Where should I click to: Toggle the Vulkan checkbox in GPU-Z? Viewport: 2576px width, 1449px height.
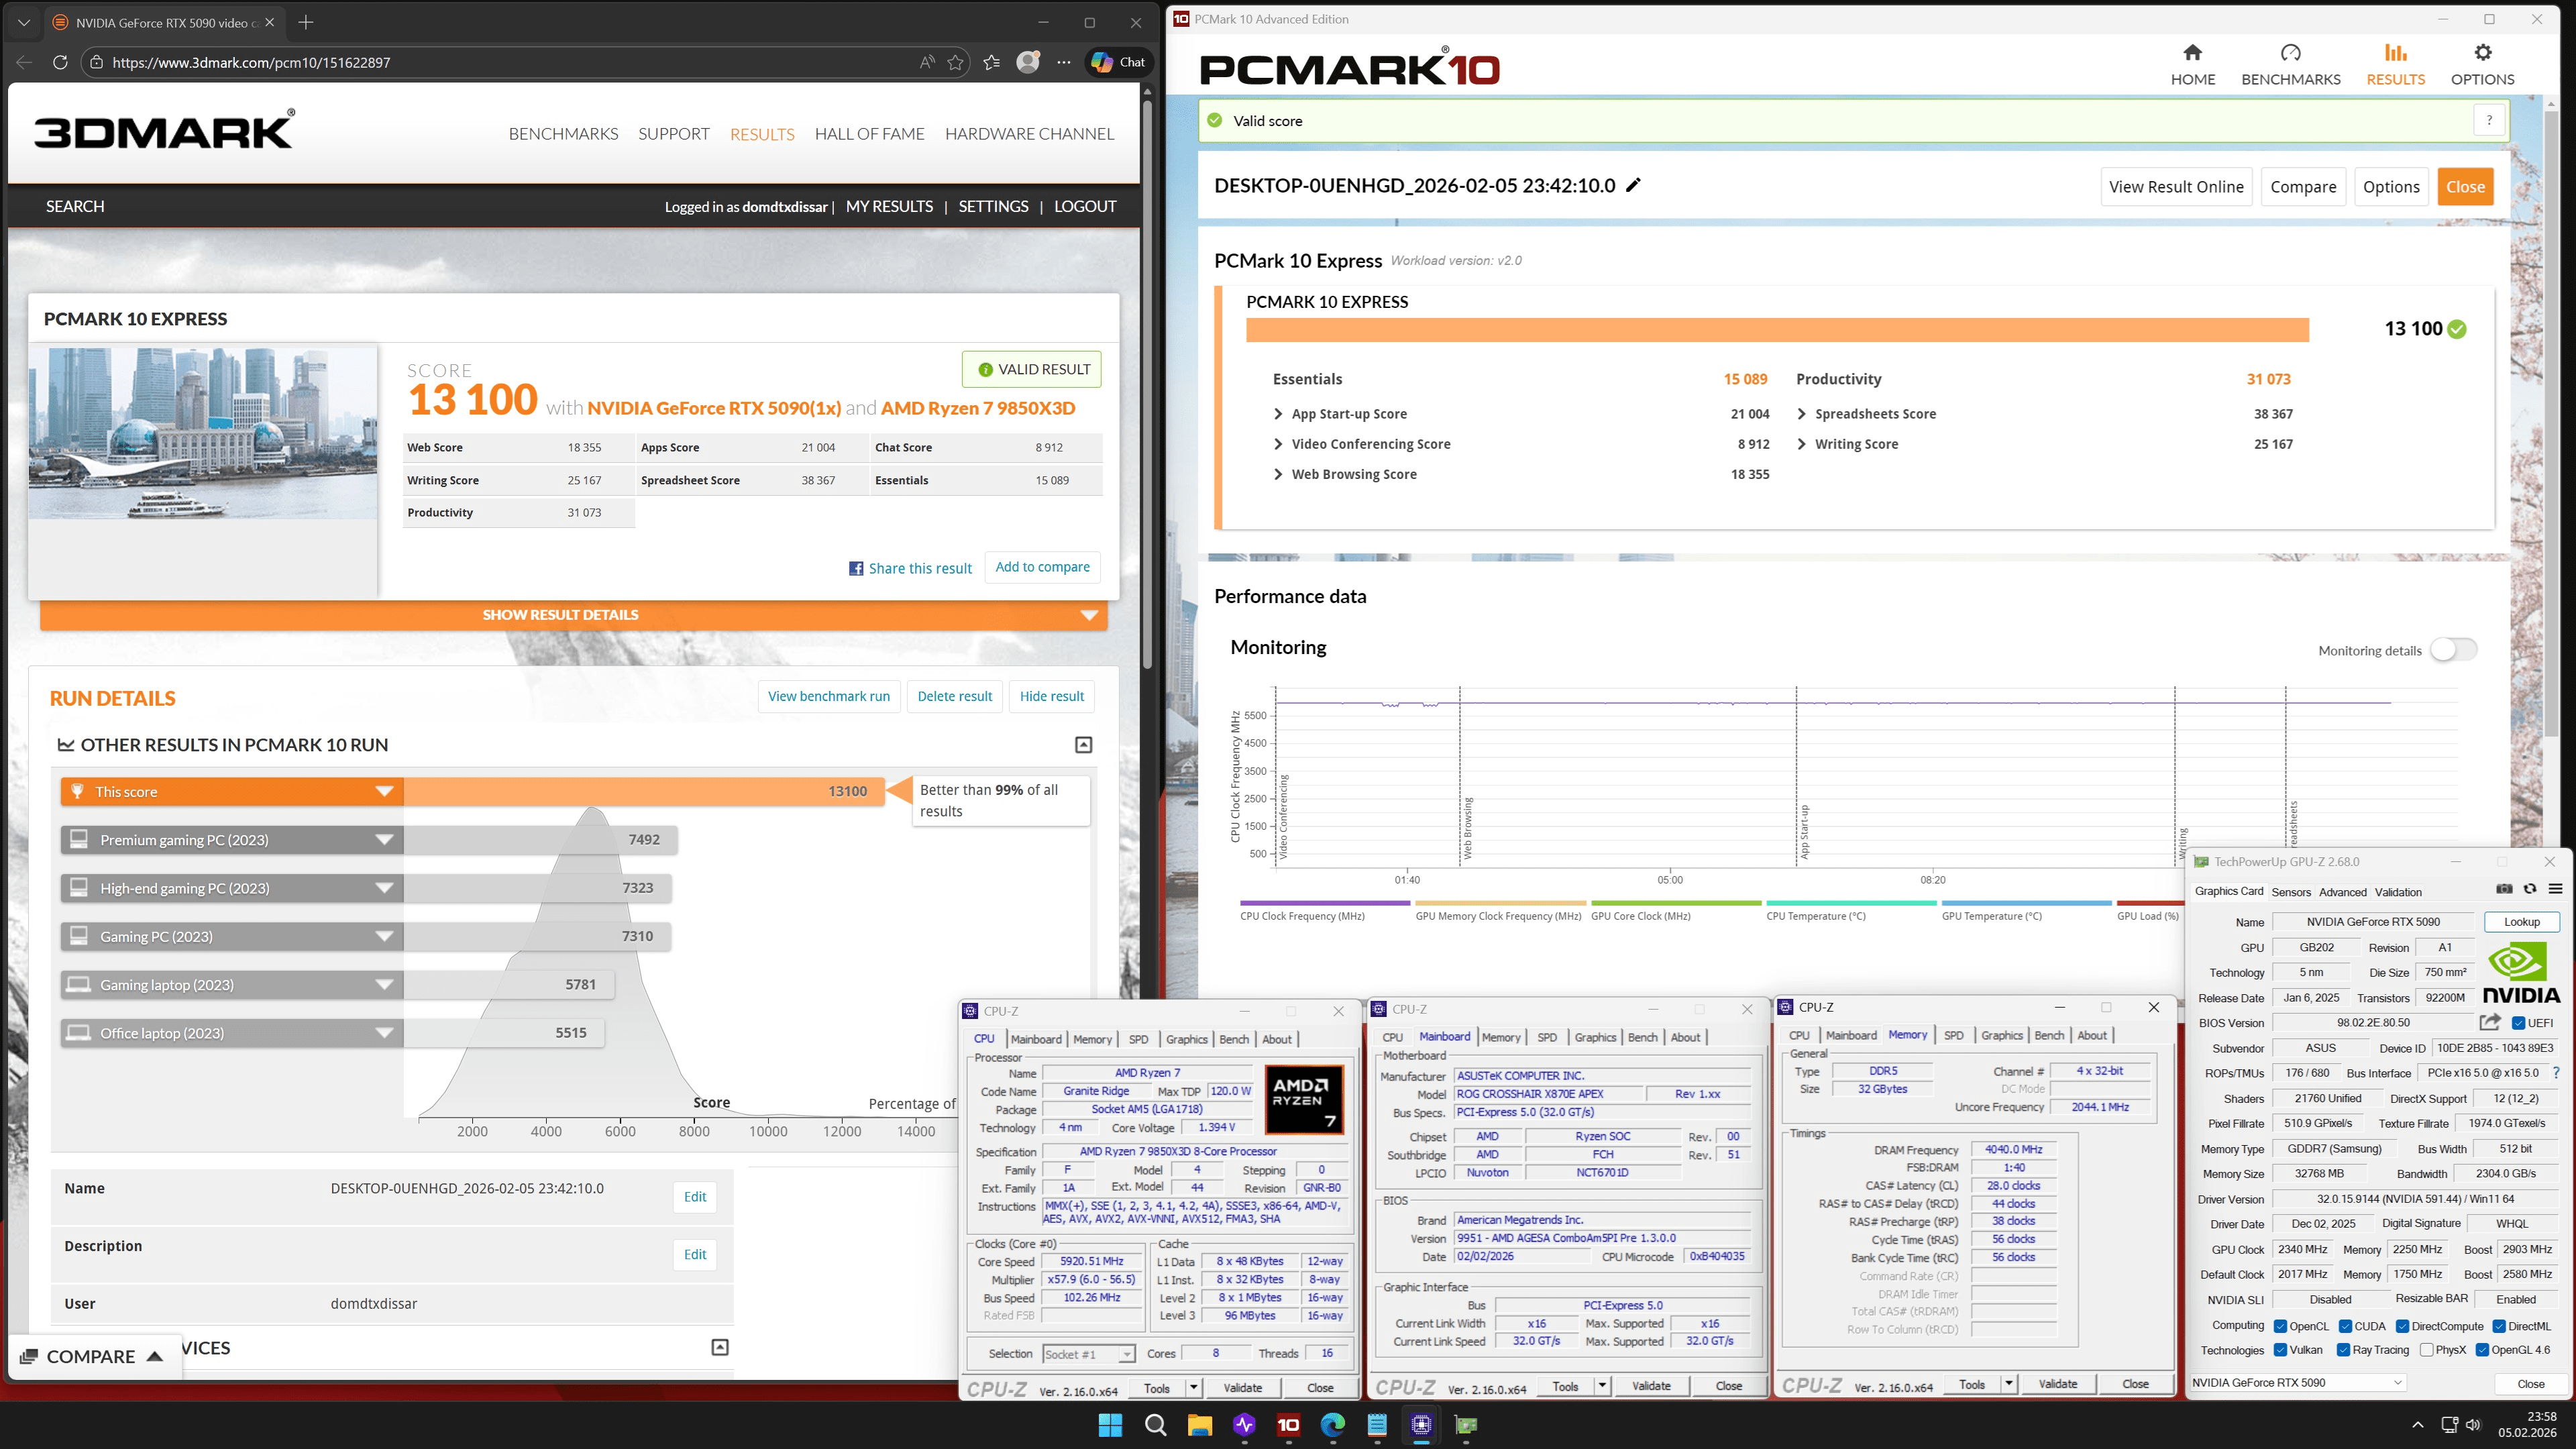[2281, 1350]
